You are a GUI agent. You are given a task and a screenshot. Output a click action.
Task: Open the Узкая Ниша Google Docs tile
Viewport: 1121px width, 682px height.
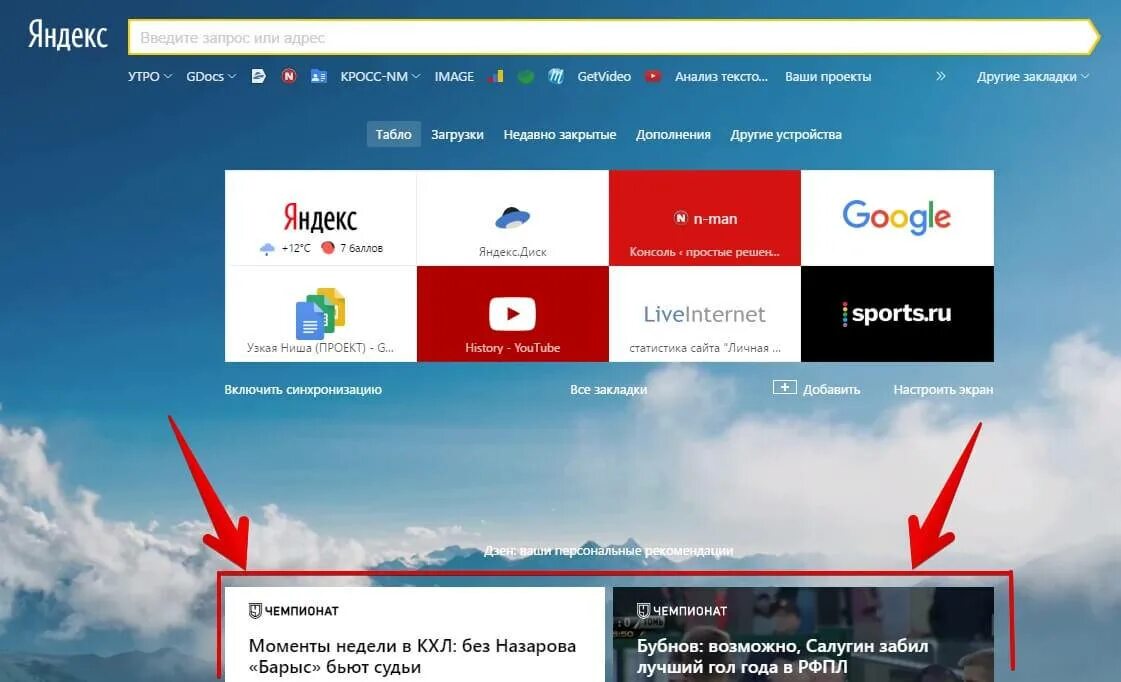click(x=320, y=314)
